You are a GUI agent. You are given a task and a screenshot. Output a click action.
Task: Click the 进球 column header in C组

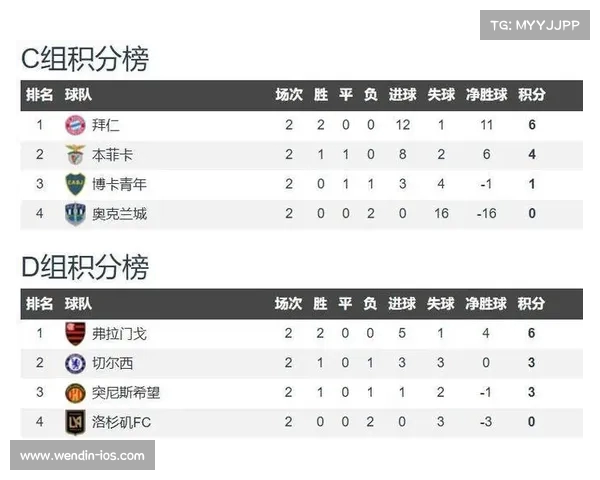402,95
